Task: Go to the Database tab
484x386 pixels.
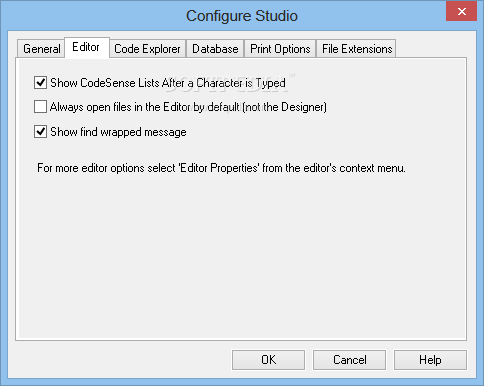Action: tap(215, 49)
